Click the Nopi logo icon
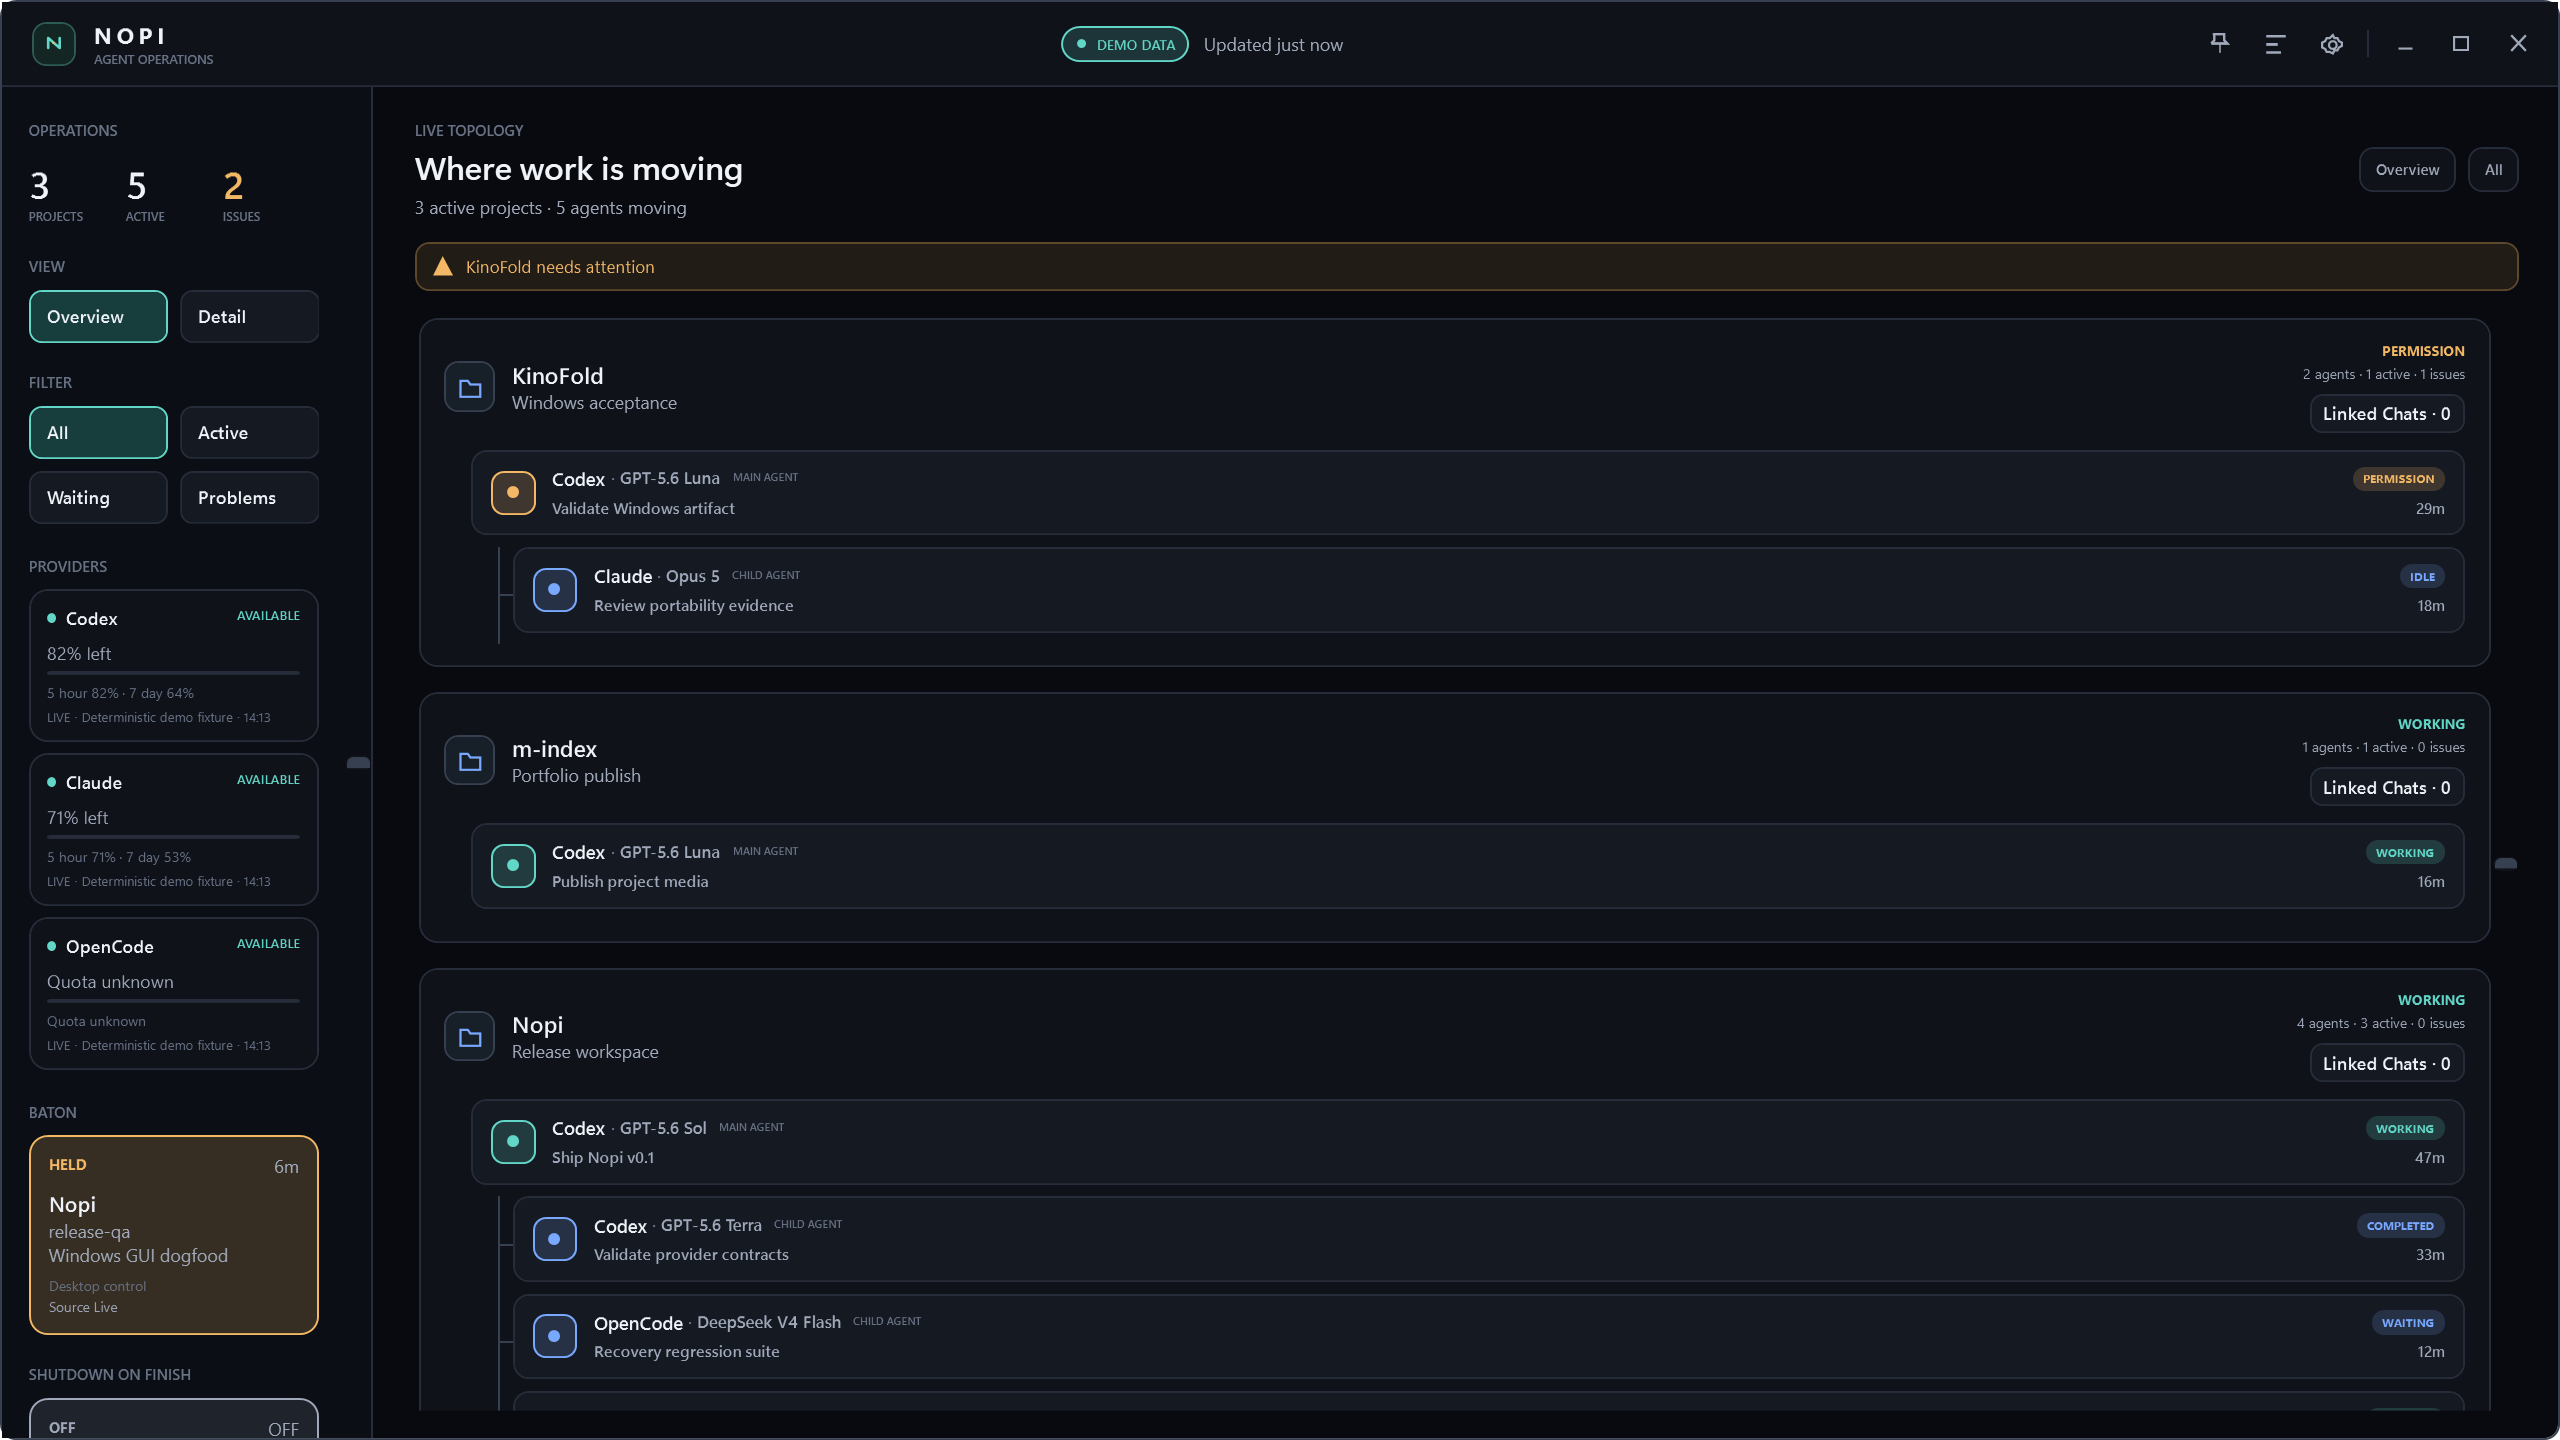2560x1440 pixels. tap(54, 44)
